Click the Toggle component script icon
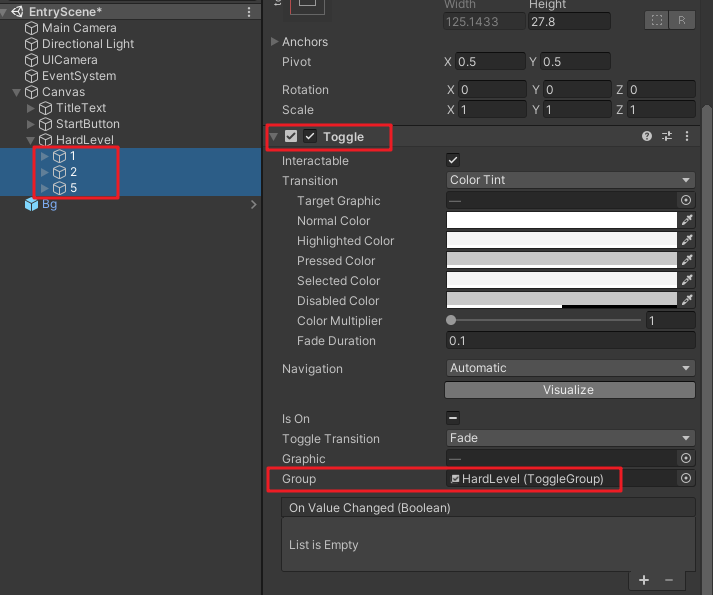713x595 pixels. [x=291, y=136]
